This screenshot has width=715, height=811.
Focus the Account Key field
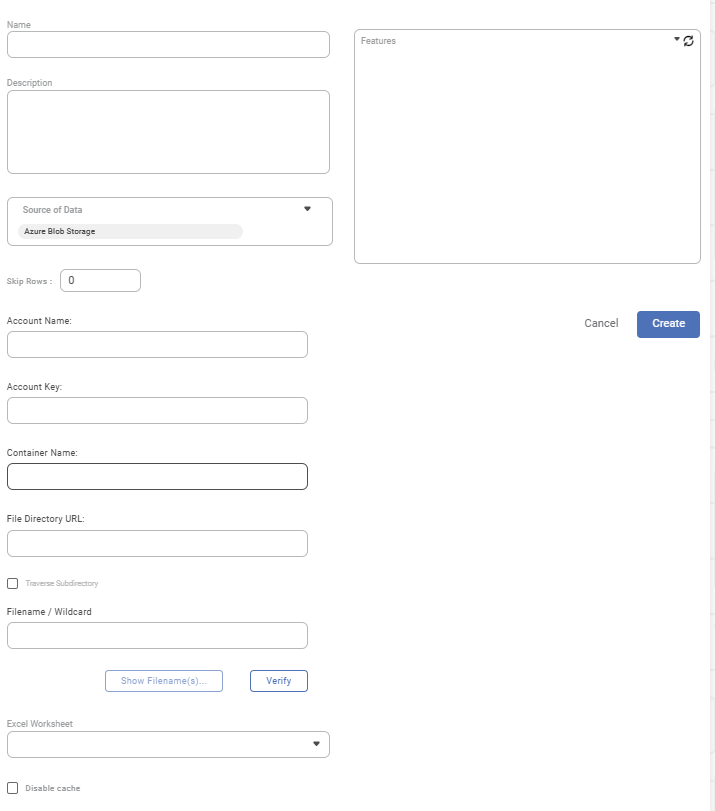point(157,411)
